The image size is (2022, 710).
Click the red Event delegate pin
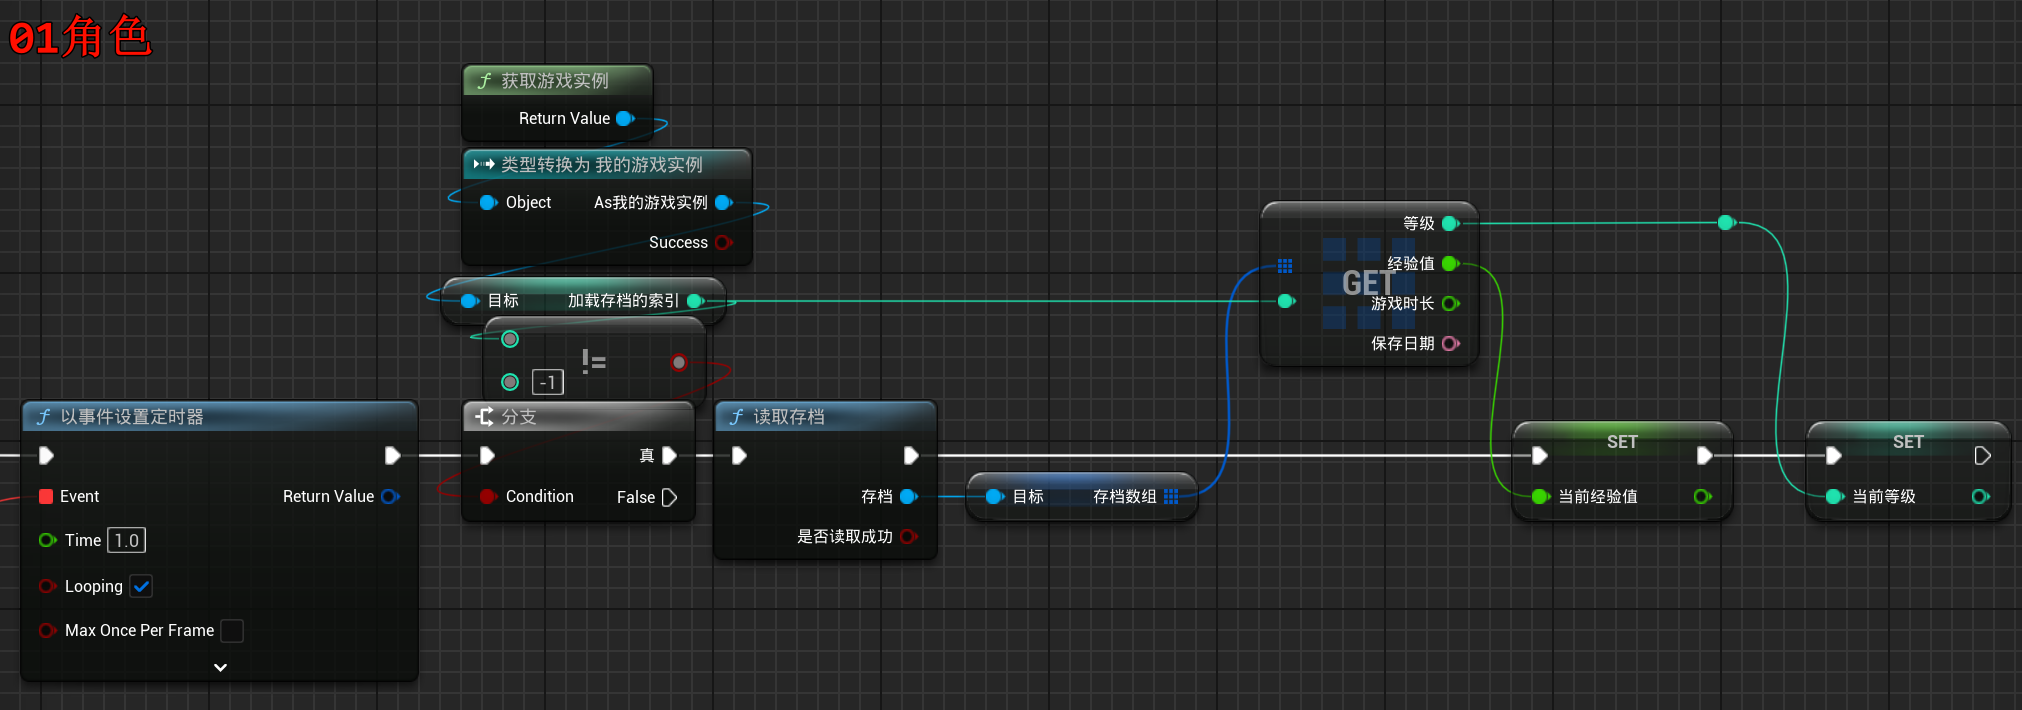click(x=46, y=497)
